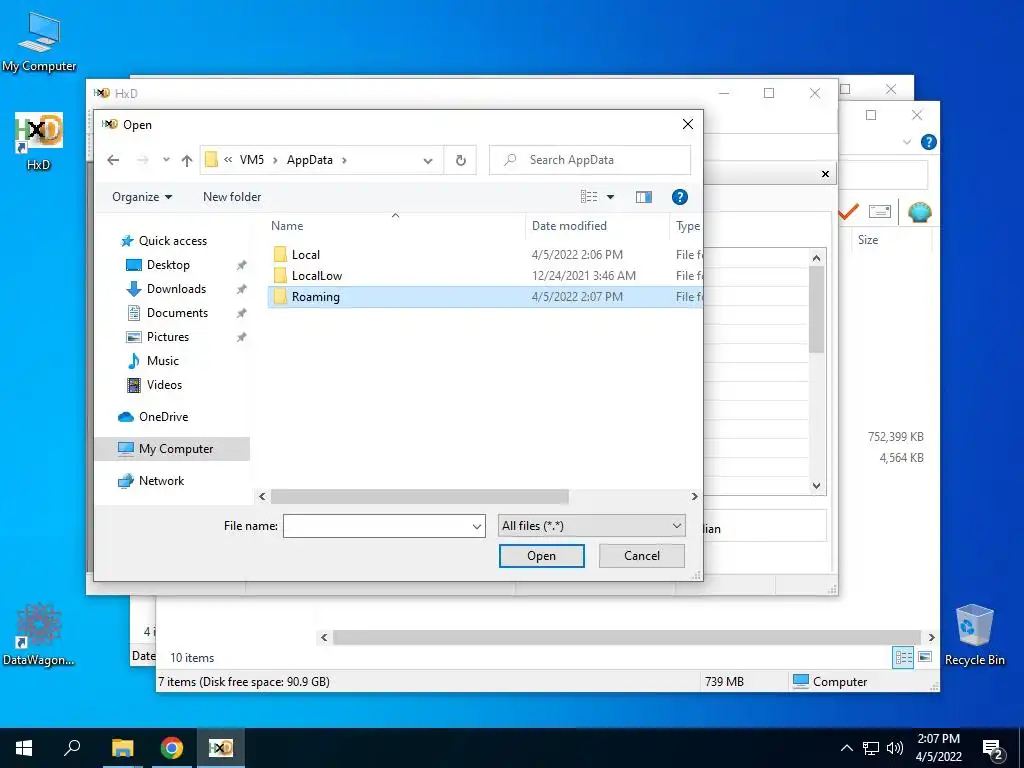Click the Search AppData field
1024x768 pixels.
[x=590, y=160]
